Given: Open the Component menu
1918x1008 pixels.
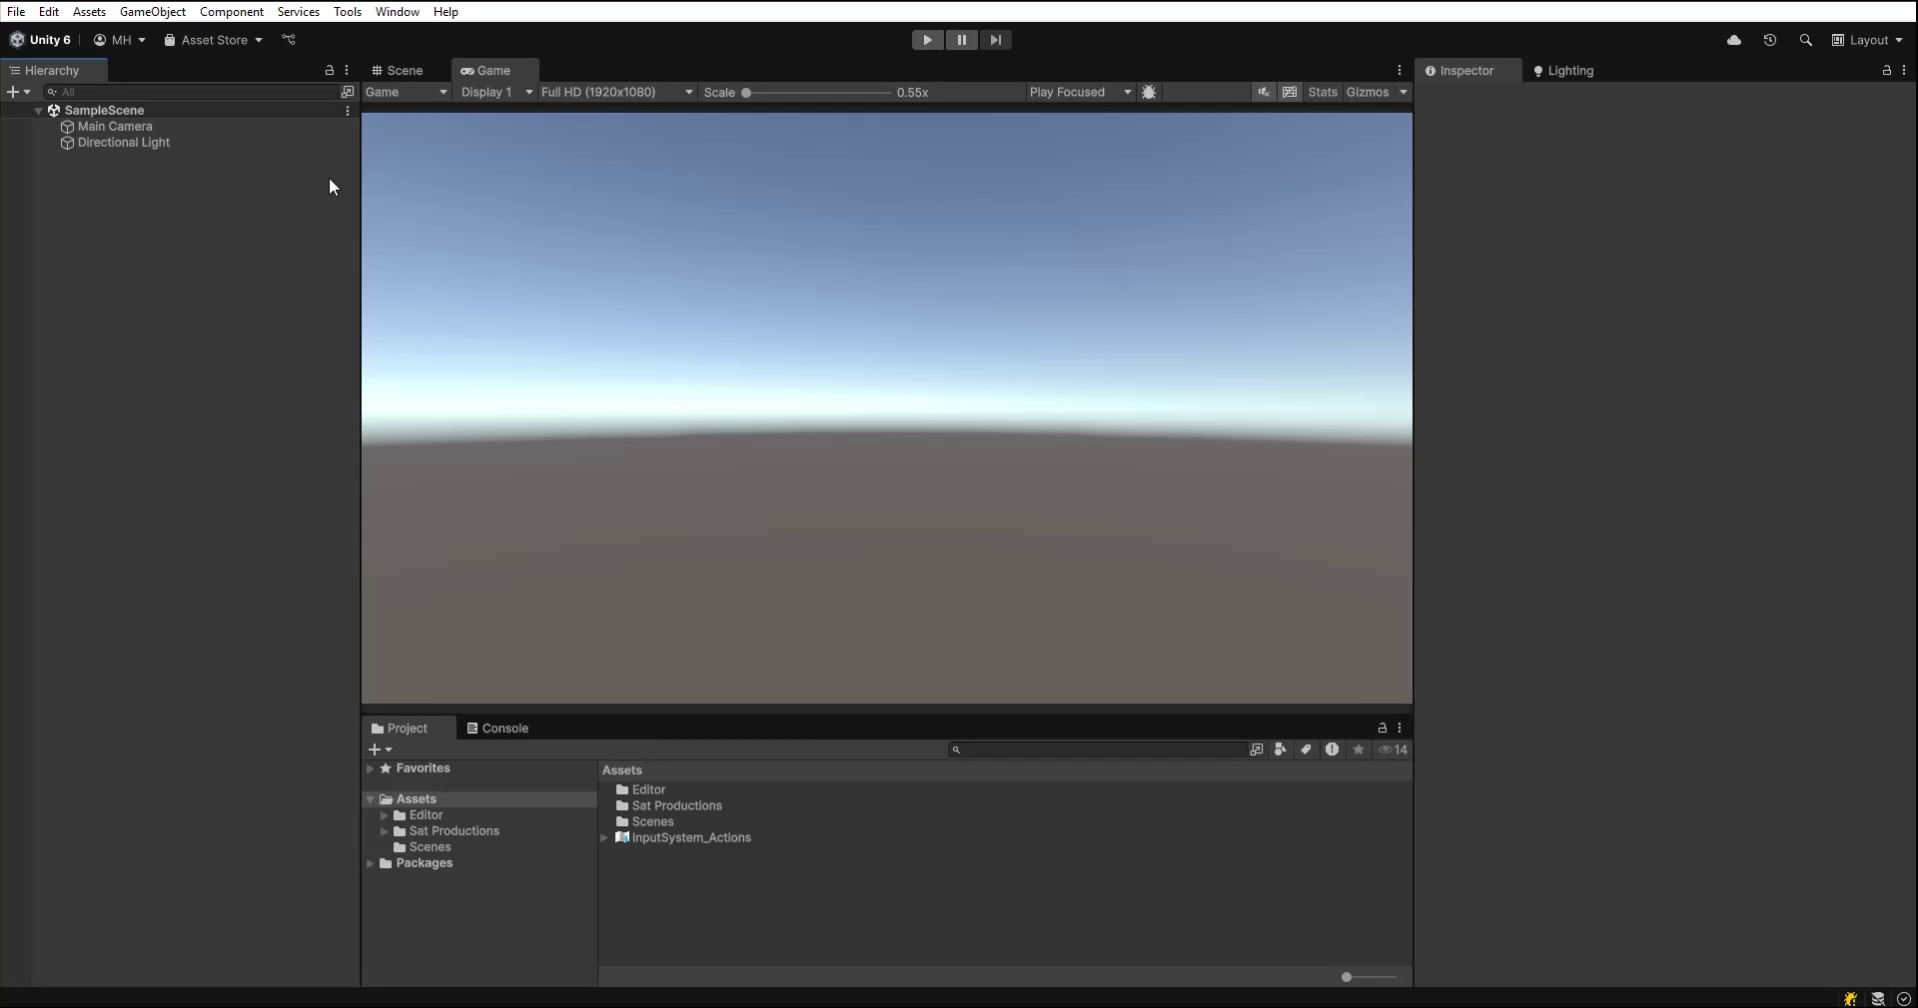Looking at the screenshot, I should coord(231,12).
